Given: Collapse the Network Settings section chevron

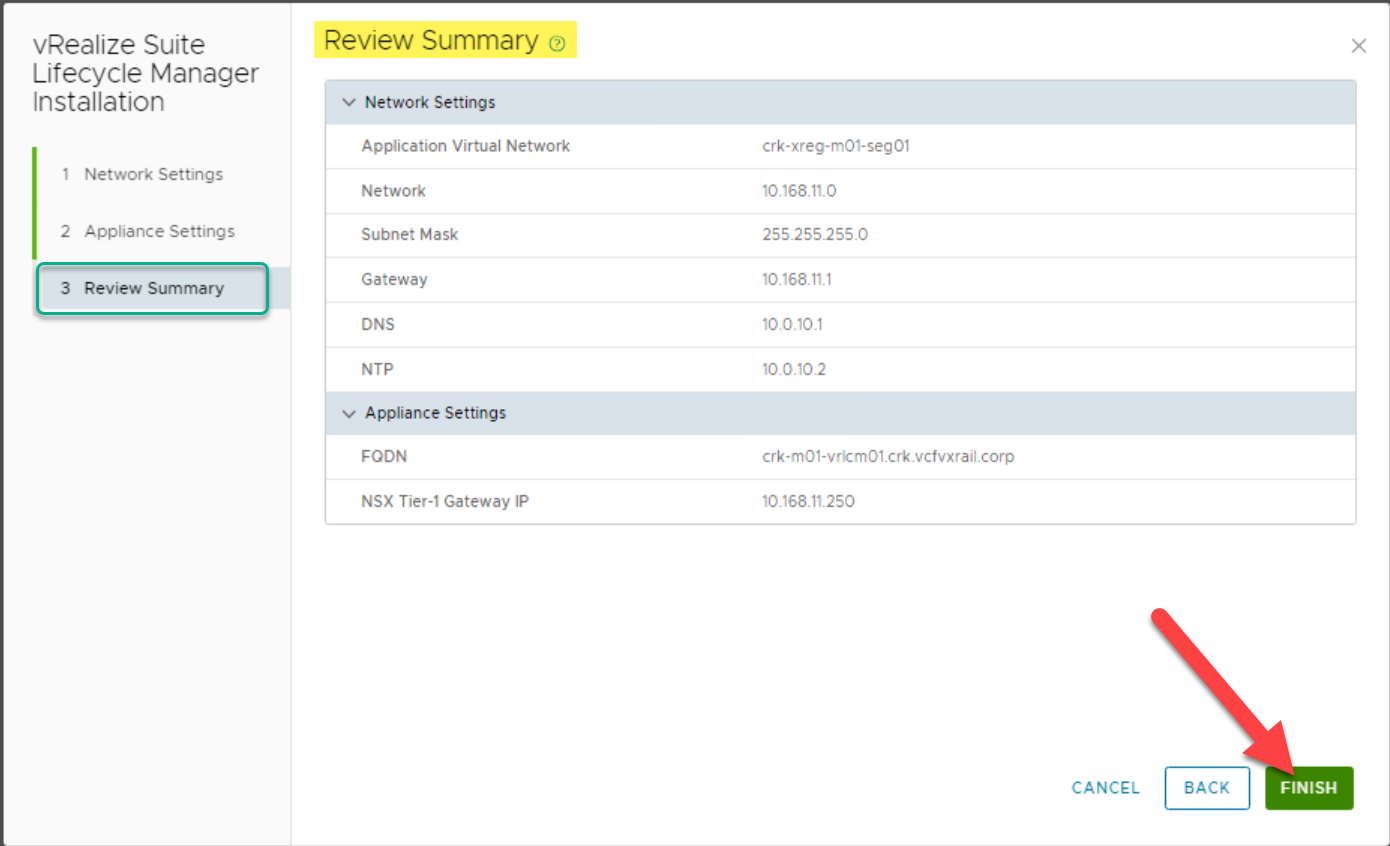Looking at the screenshot, I should click(349, 102).
